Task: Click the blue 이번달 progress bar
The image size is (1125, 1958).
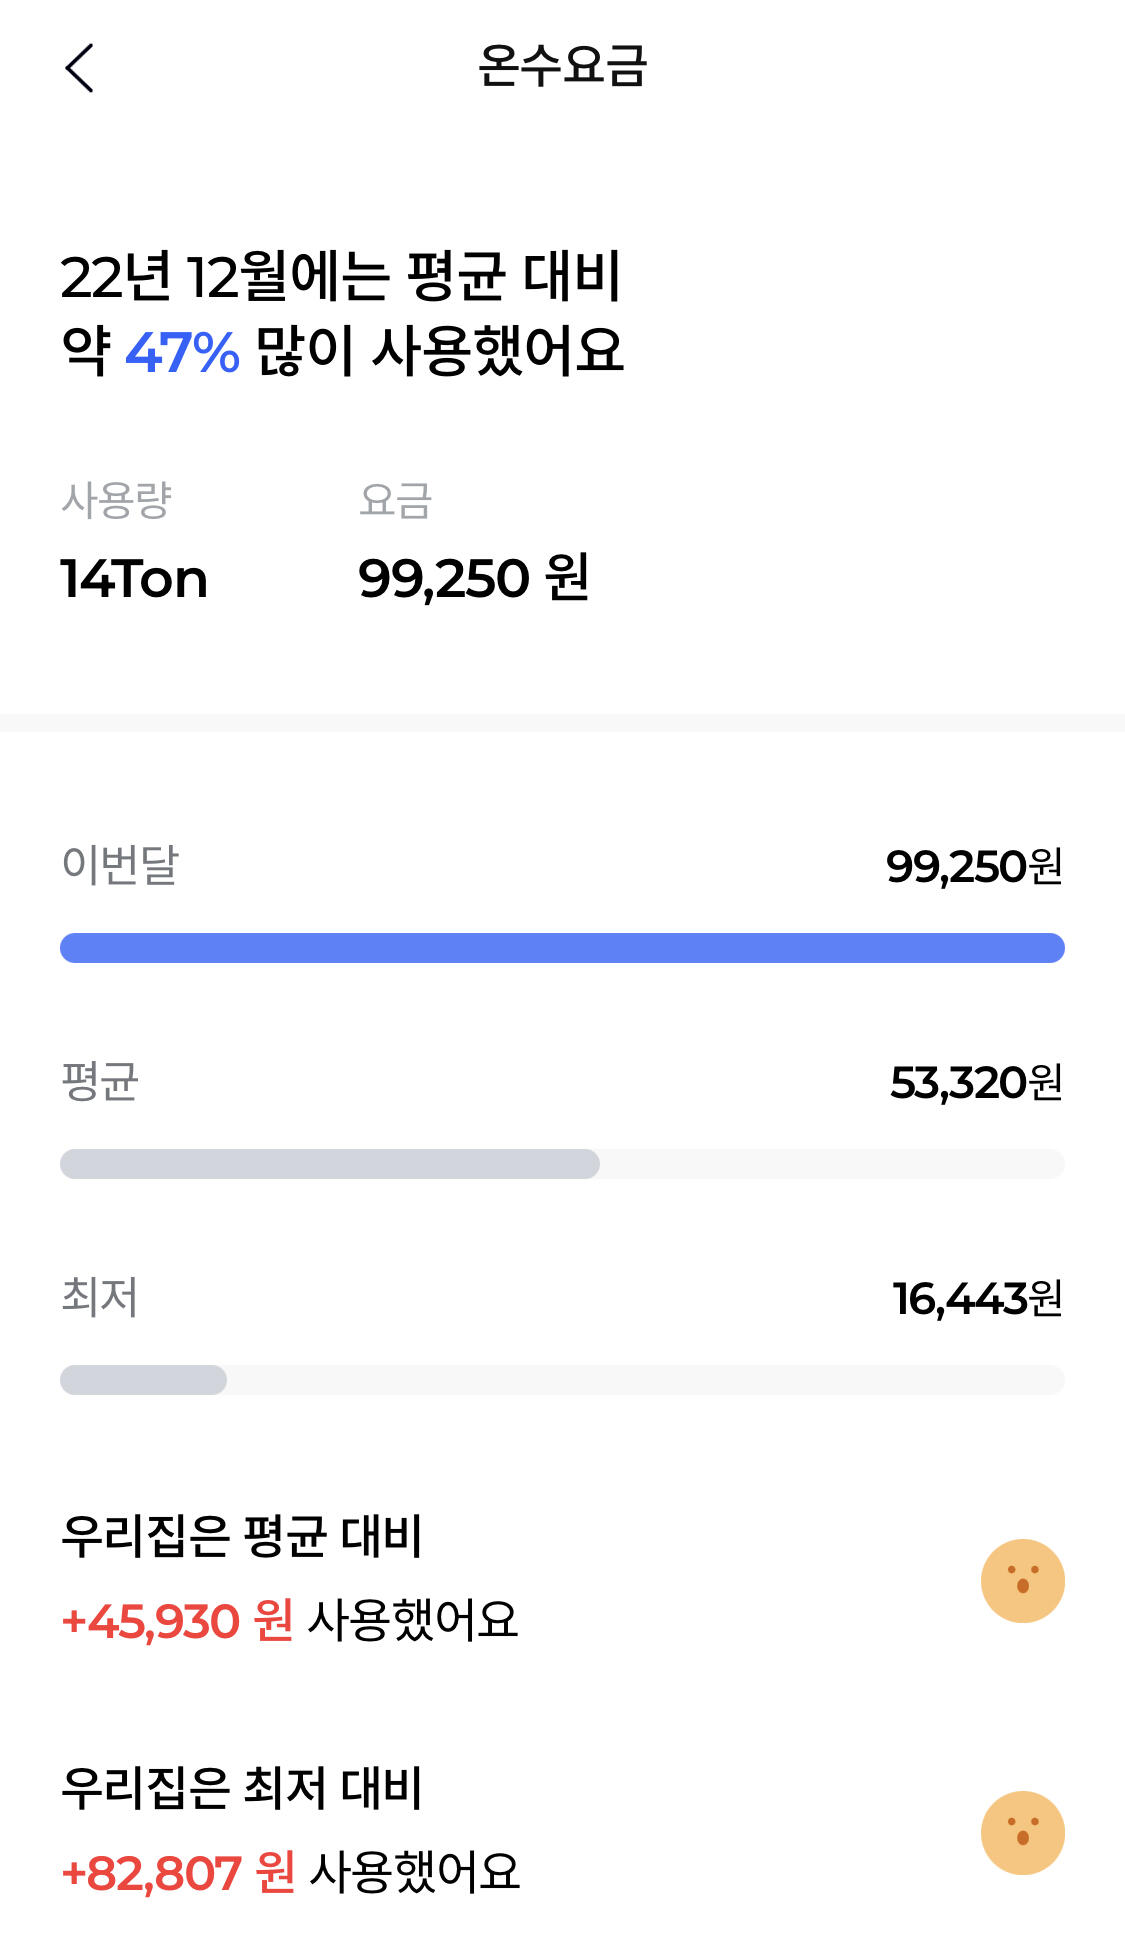Action: point(562,948)
